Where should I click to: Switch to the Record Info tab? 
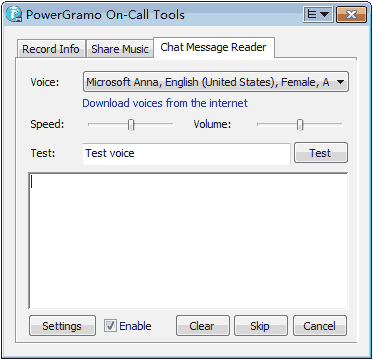(50, 49)
